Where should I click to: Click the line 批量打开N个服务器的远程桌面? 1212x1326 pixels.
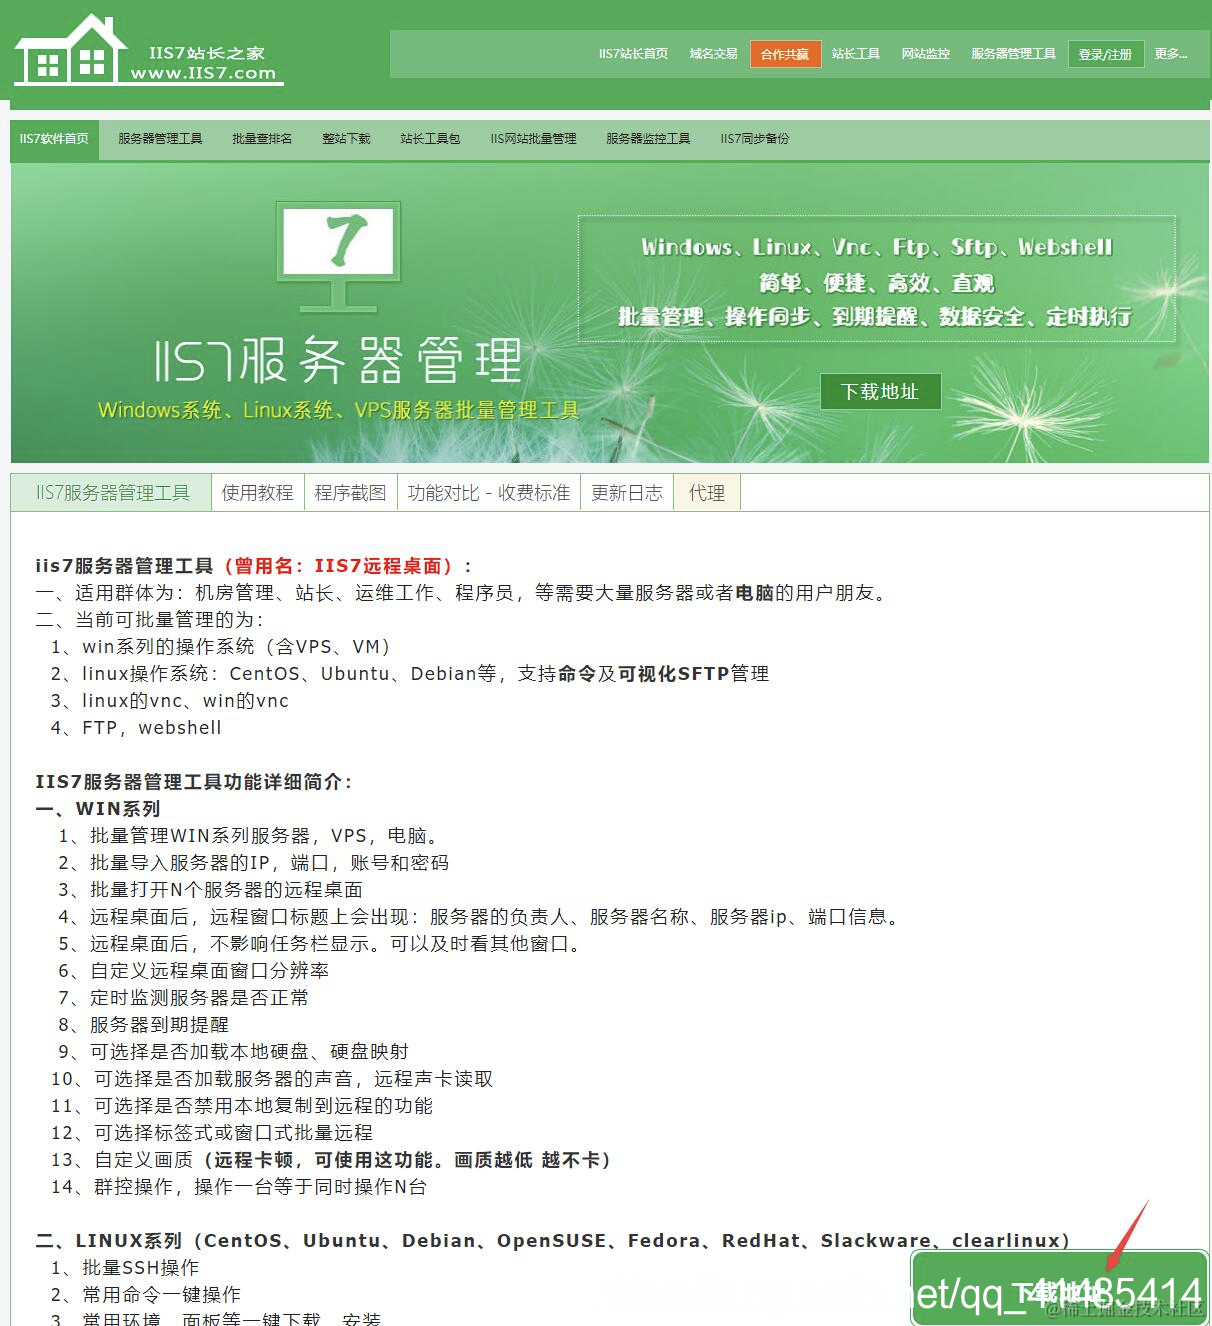coord(226,890)
